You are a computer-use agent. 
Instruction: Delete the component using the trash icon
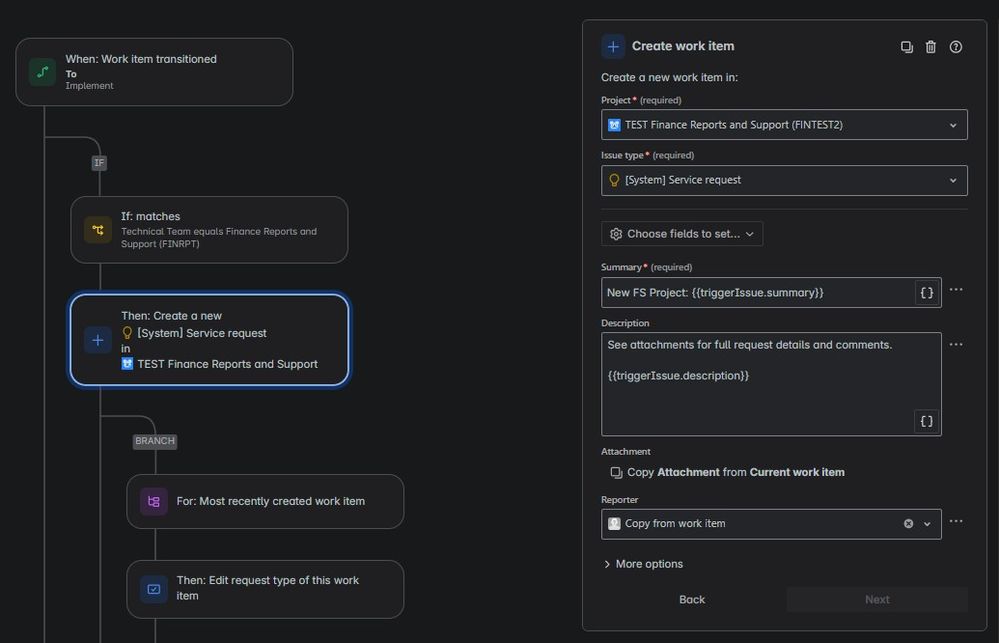point(931,46)
